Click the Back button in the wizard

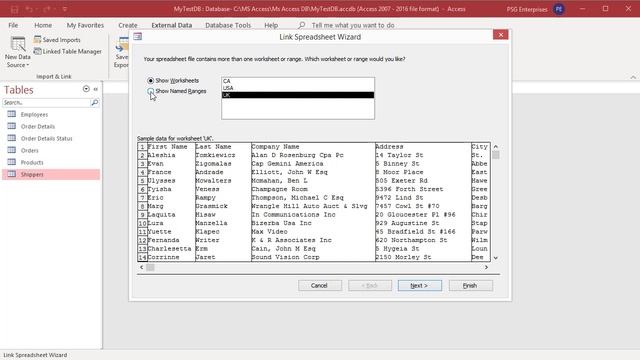pos(370,285)
